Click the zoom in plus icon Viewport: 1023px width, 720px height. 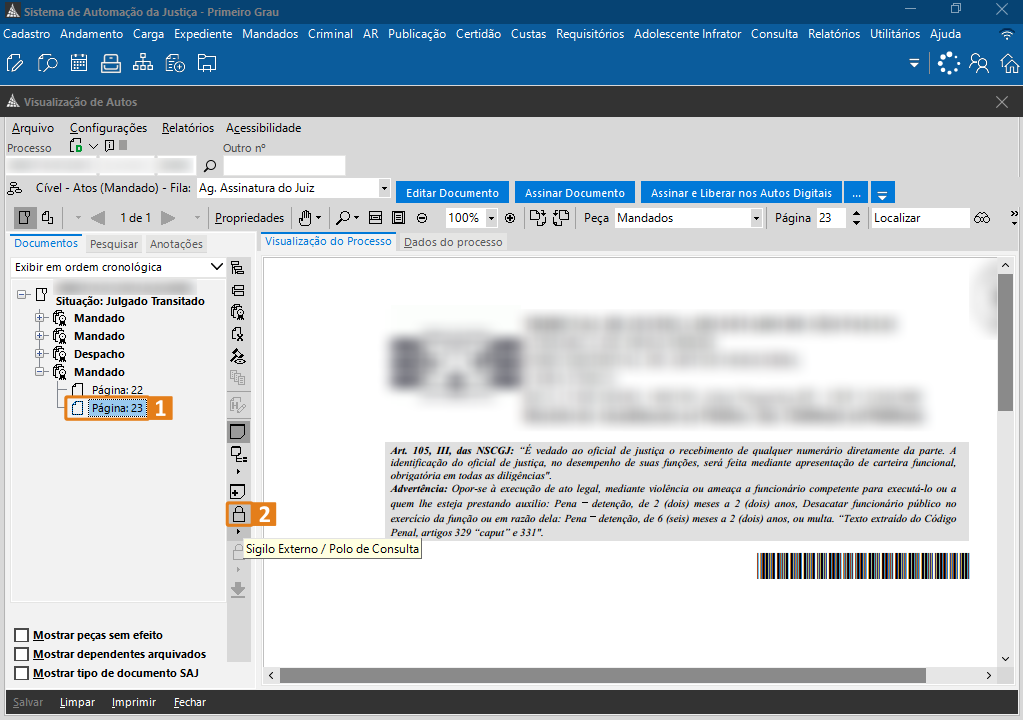tap(510, 218)
